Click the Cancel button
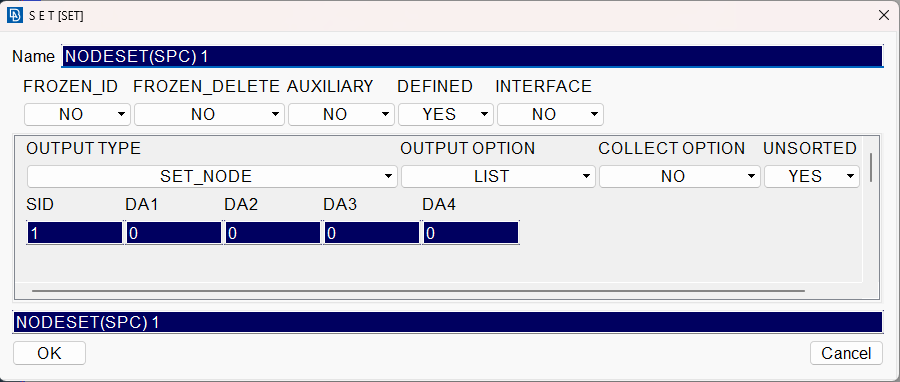This screenshot has height=382, width=900. [x=846, y=353]
